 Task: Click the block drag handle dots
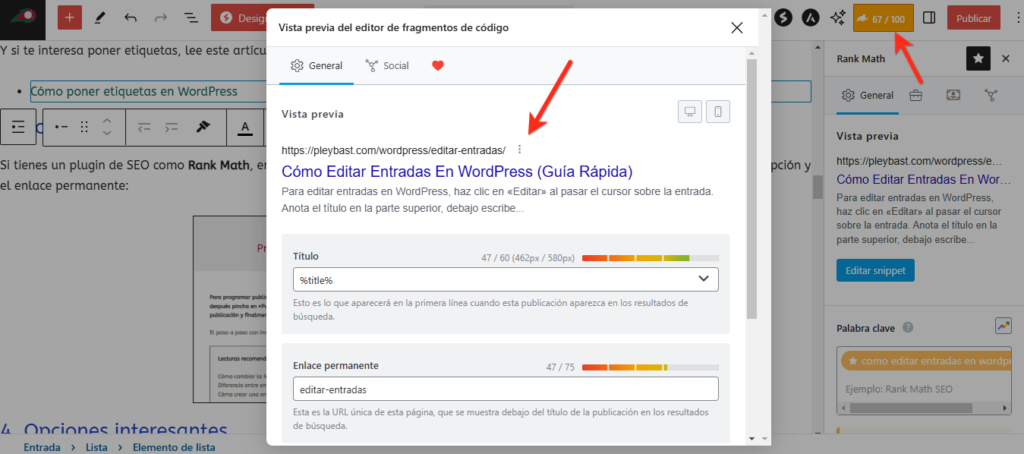[84, 127]
